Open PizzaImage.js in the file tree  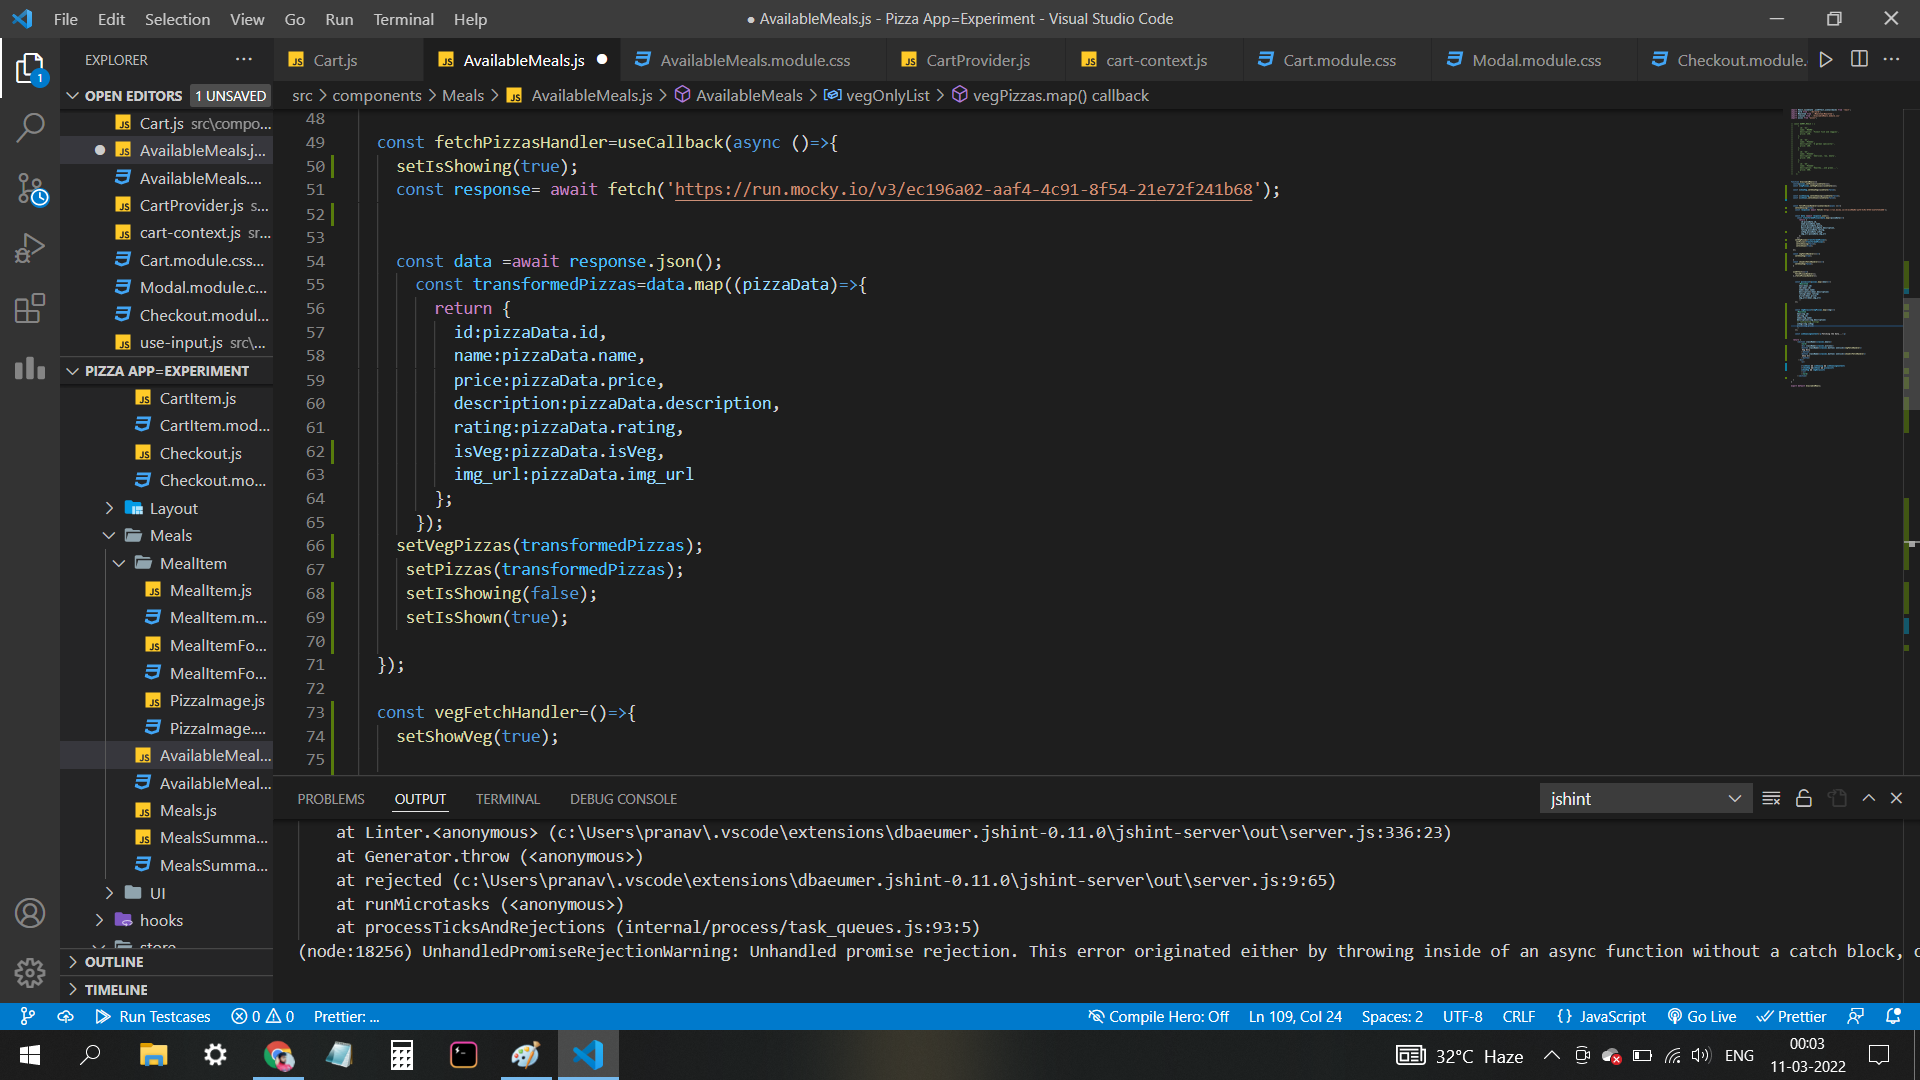point(217,701)
